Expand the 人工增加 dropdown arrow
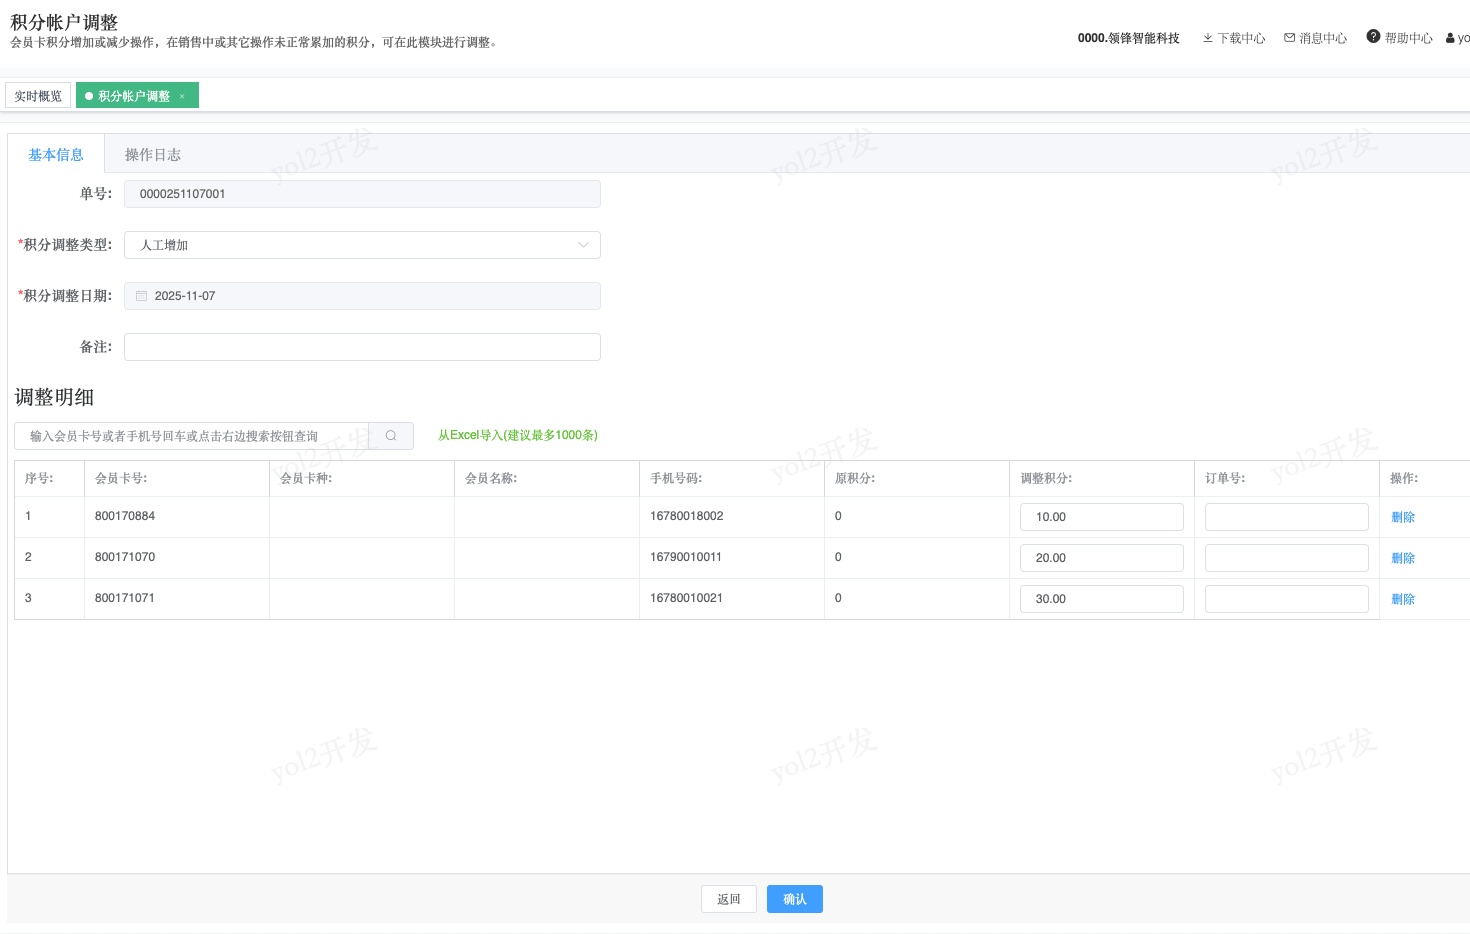The image size is (1470, 934). [584, 245]
